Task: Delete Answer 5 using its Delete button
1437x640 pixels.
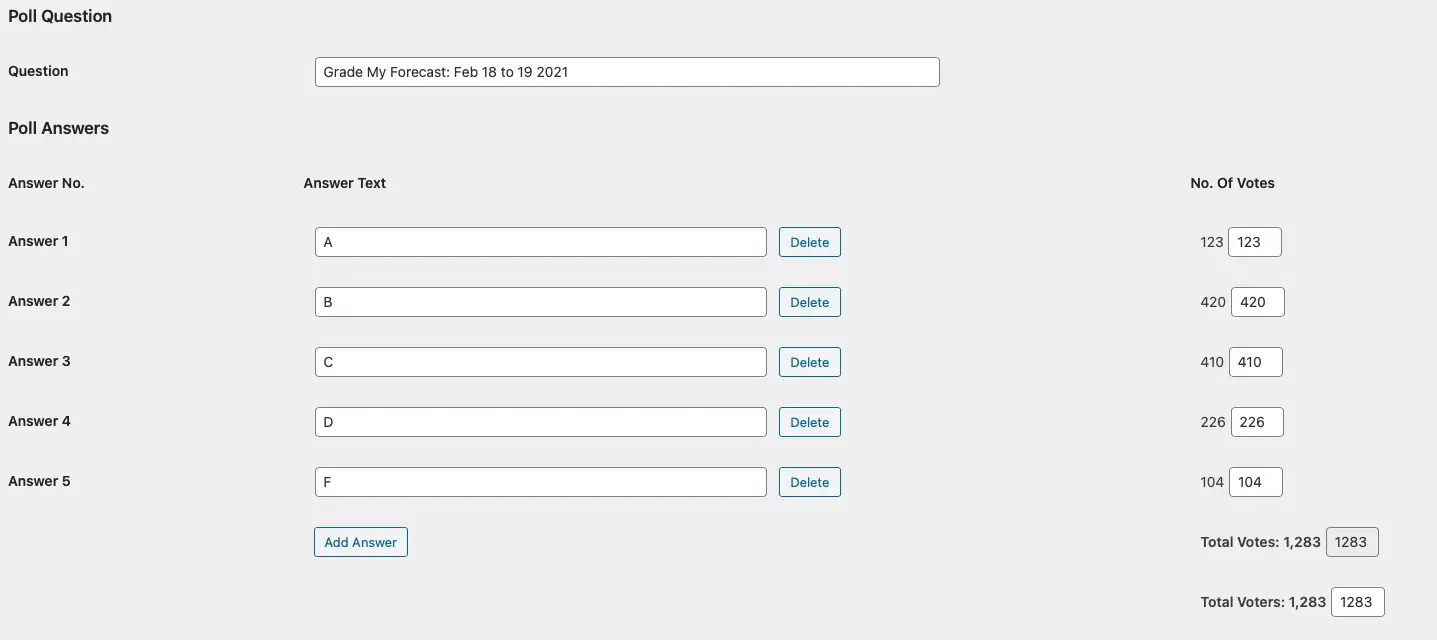Action: (810, 482)
